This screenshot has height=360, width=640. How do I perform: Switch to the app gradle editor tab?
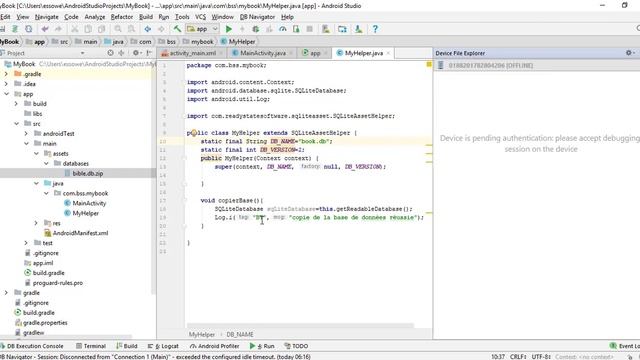[x=315, y=53]
